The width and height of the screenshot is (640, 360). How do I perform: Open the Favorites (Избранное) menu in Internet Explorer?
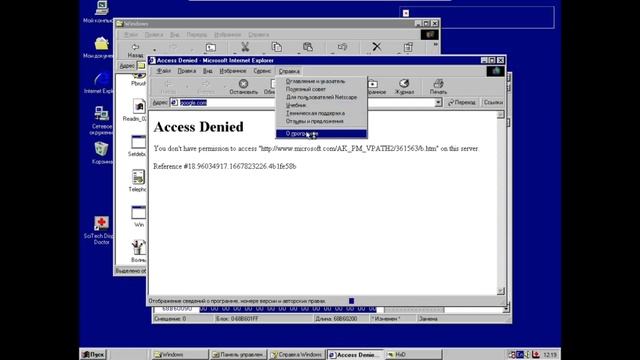[x=233, y=71]
